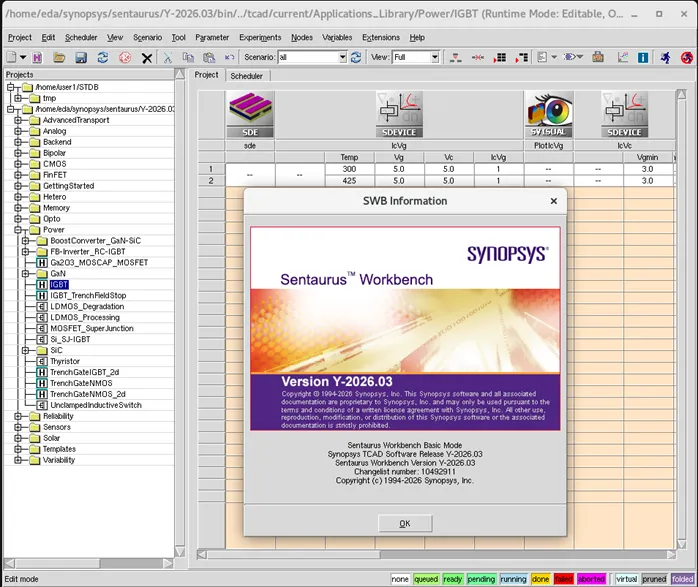Screen dimensions: 698x587
Task: Click the blue running man icon
Action: tap(666, 57)
